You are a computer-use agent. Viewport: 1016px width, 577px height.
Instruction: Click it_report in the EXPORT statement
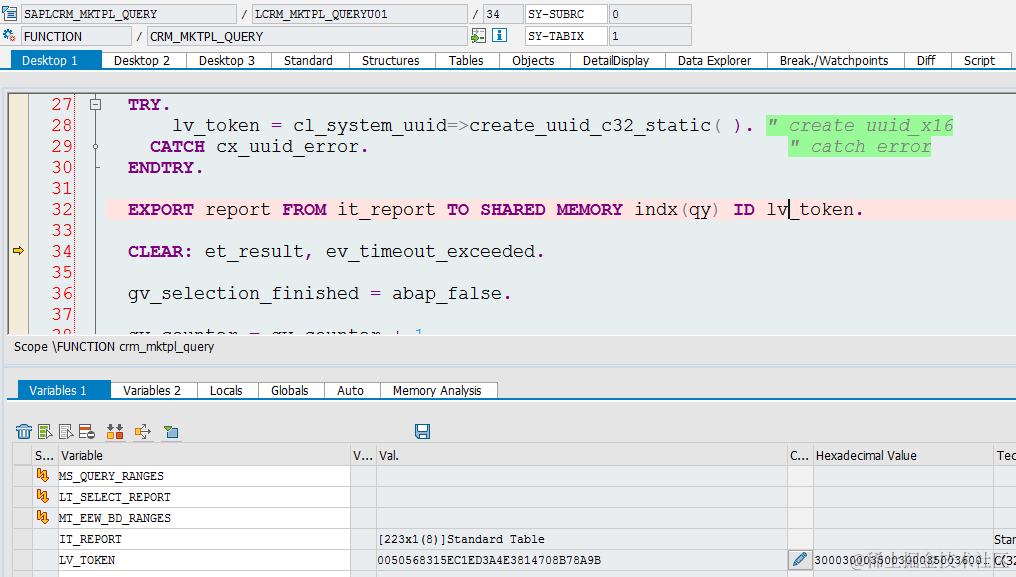tap(386, 209)
